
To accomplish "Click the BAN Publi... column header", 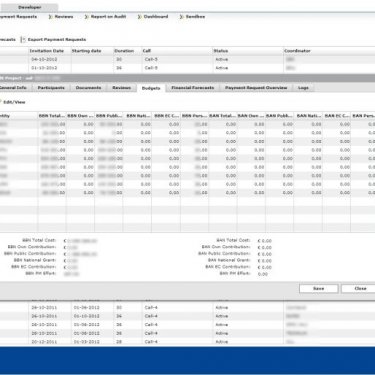I will [280, 116].
